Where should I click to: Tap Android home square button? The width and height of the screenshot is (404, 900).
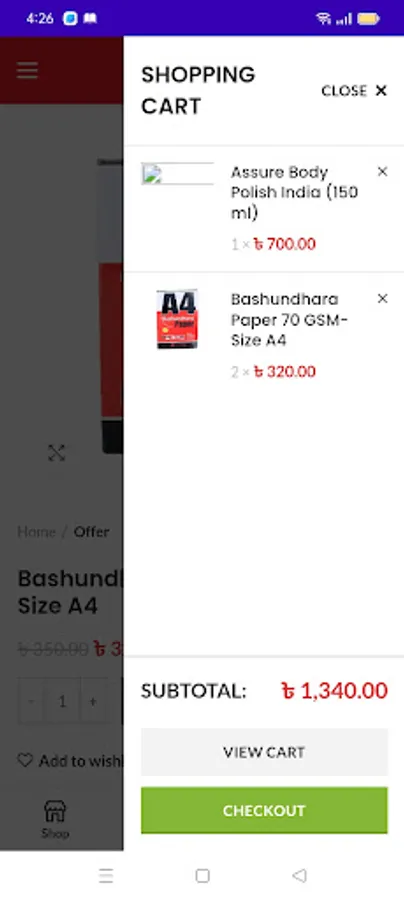pyautogui.click(x=202, y=875)
